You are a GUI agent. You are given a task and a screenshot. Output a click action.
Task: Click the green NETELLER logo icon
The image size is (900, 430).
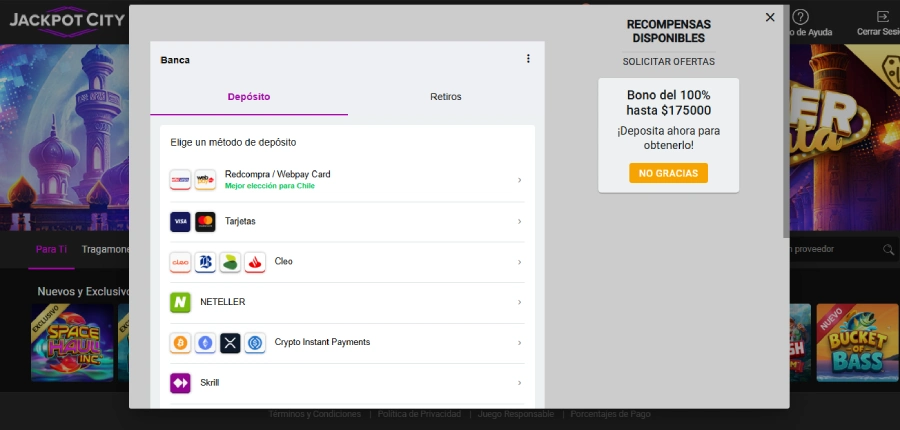click(x=180, y=302)
